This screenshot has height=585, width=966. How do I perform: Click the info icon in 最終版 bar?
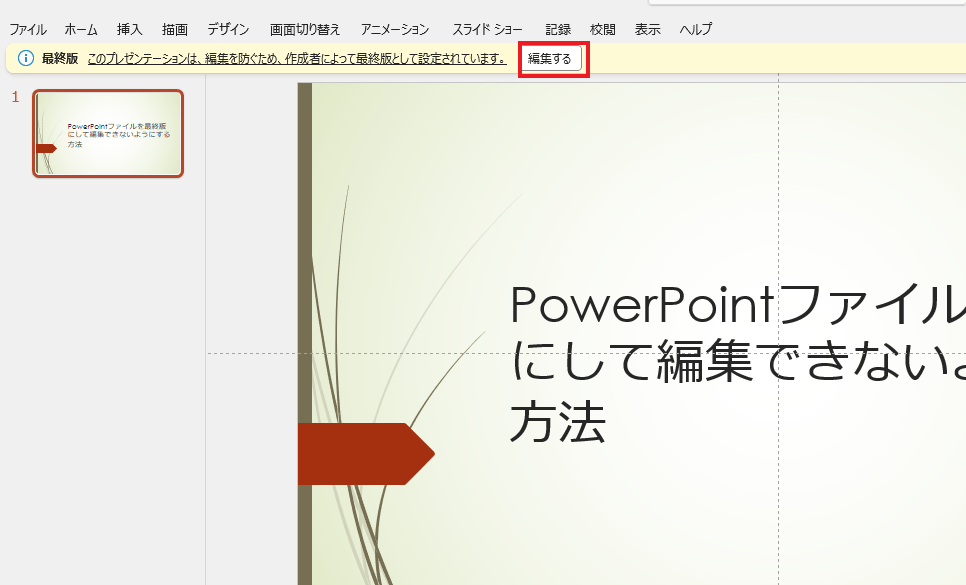[25, 58]
